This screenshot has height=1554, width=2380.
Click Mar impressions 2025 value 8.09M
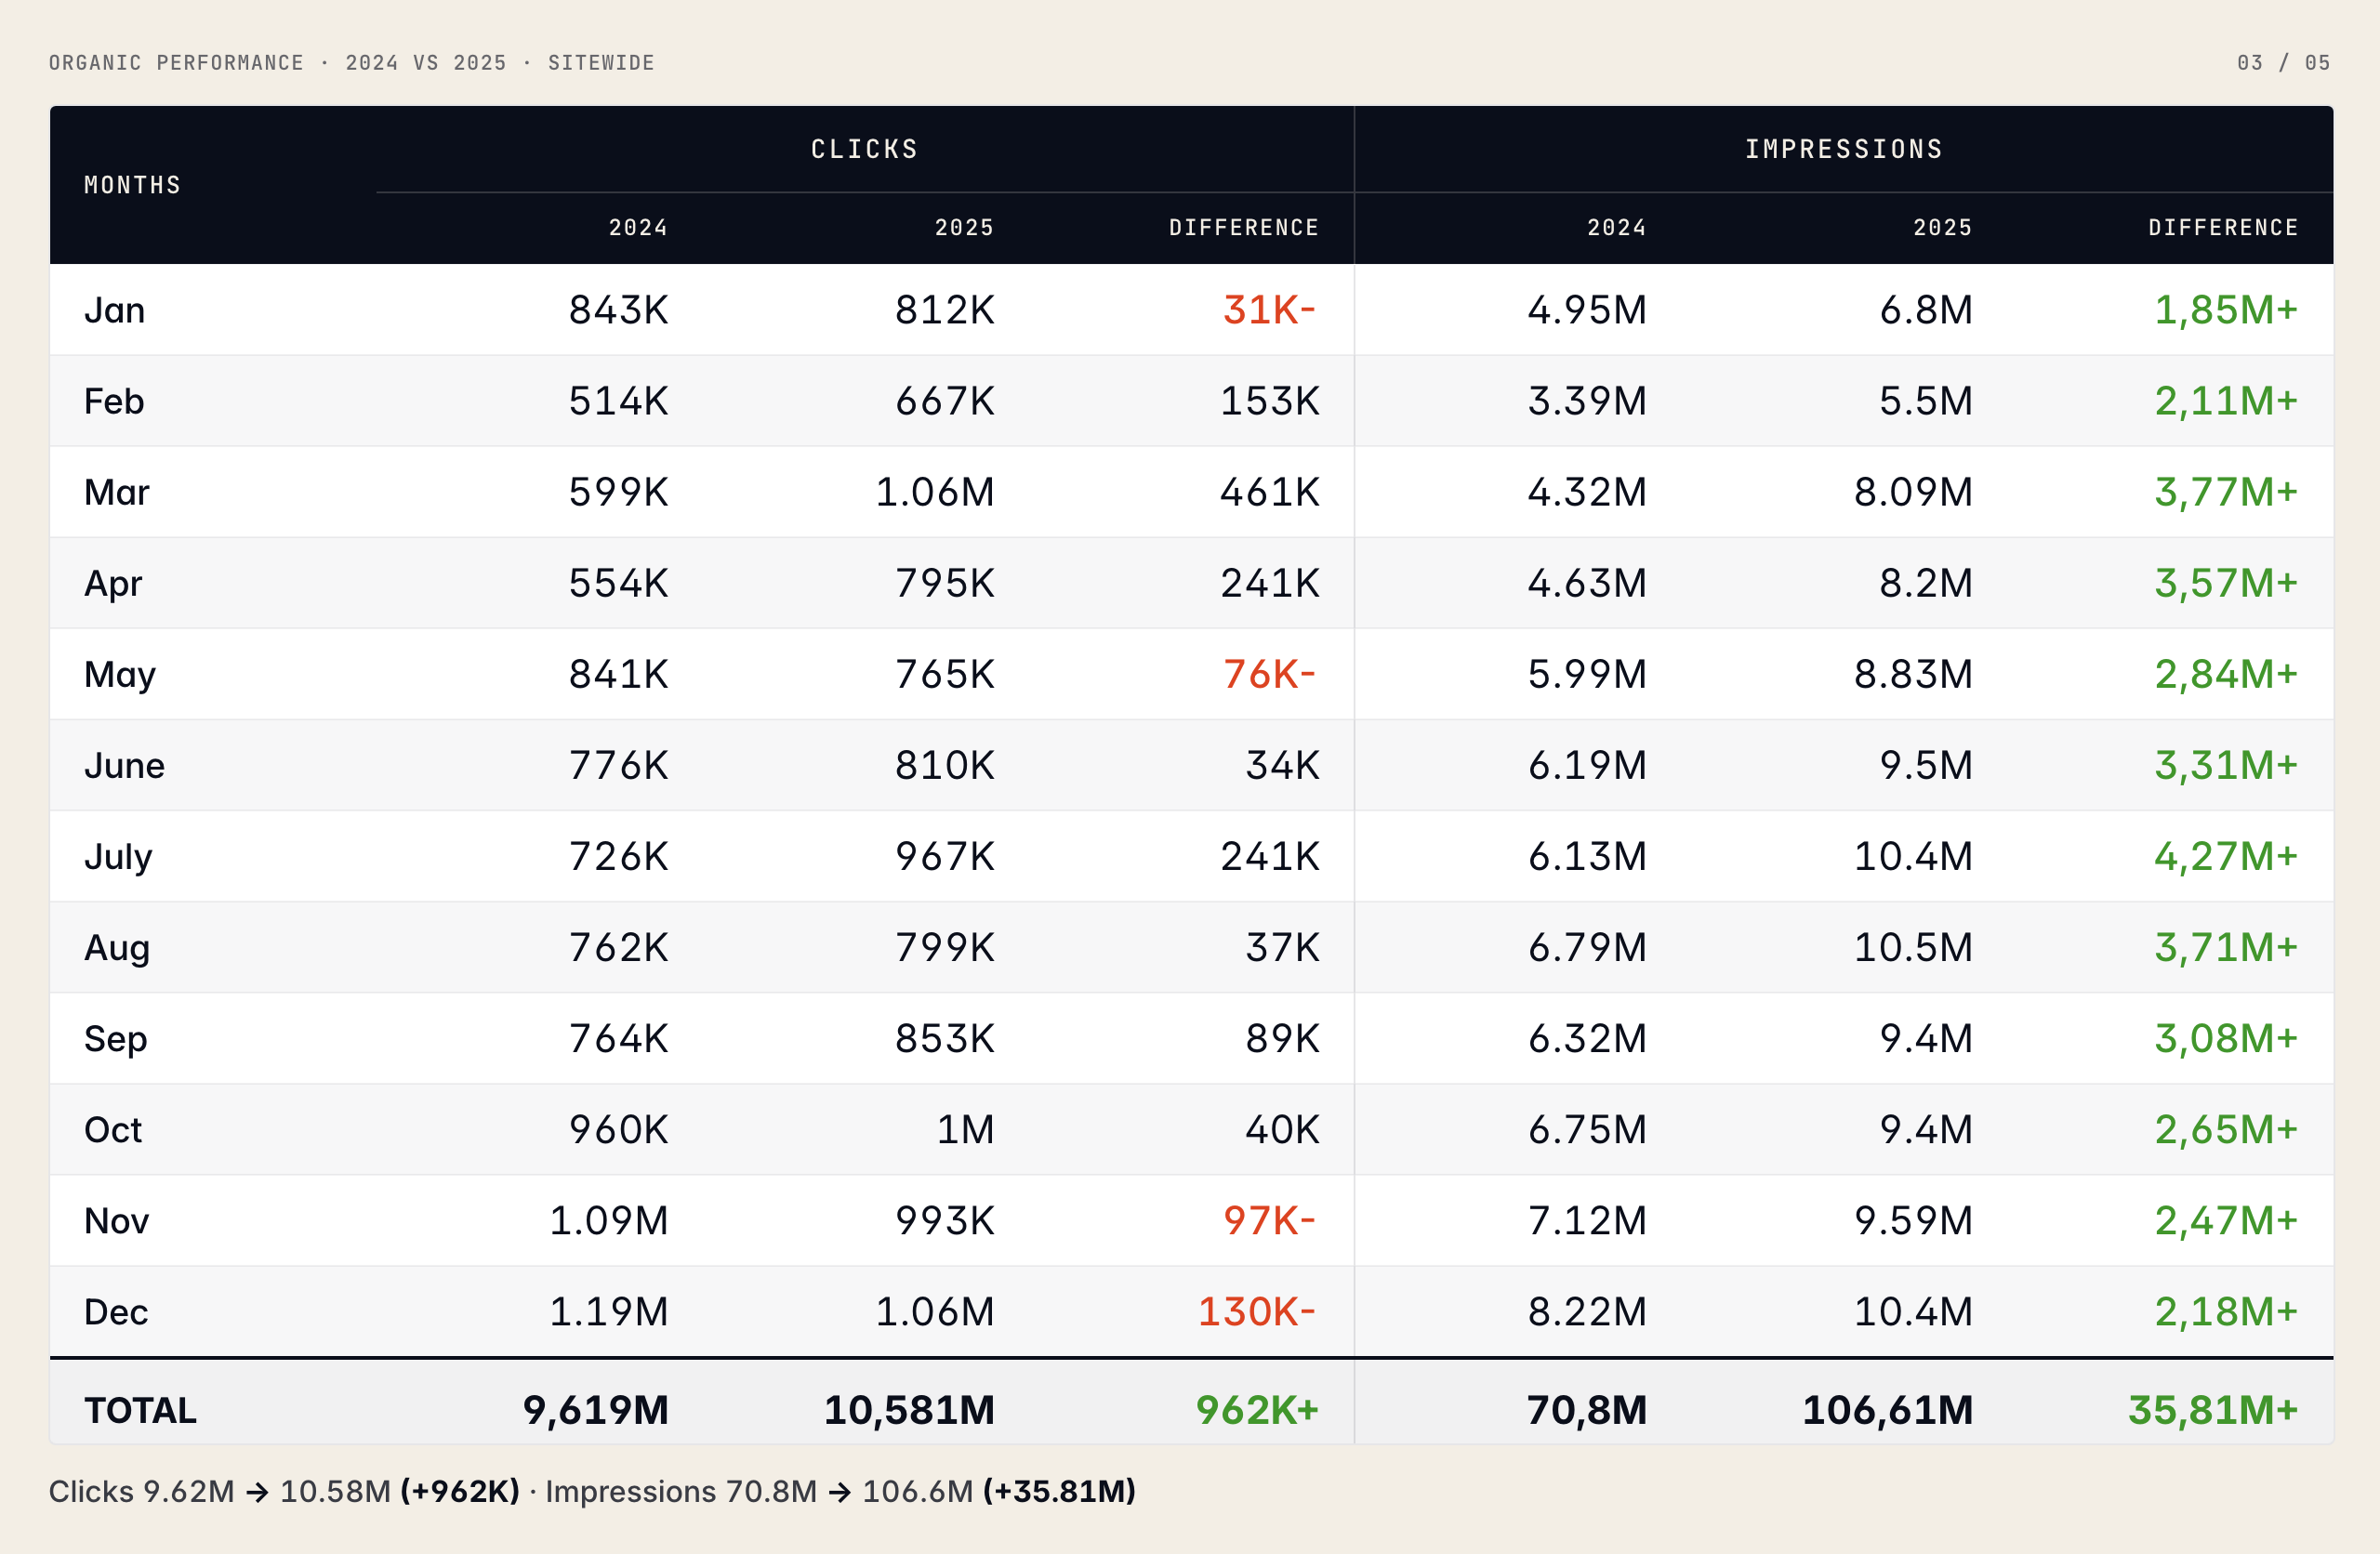(1913, 492)
